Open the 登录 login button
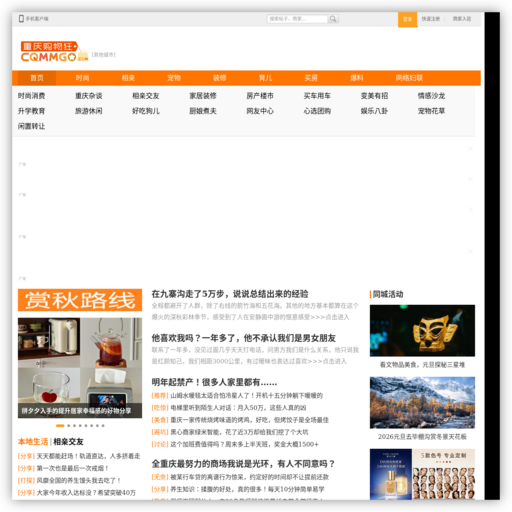The width and height of the screenshot is (512, 512). pos(408,19)
